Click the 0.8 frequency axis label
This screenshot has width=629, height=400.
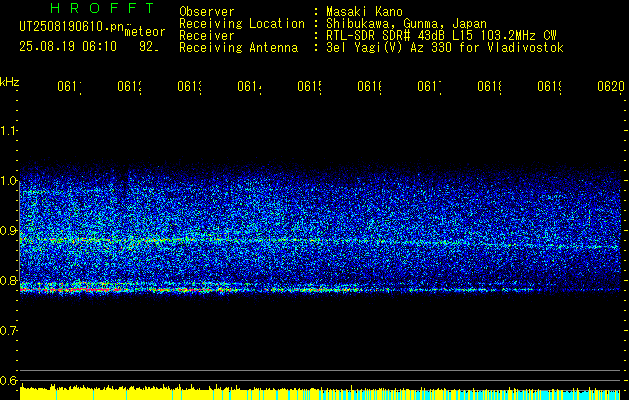(9, 280)
